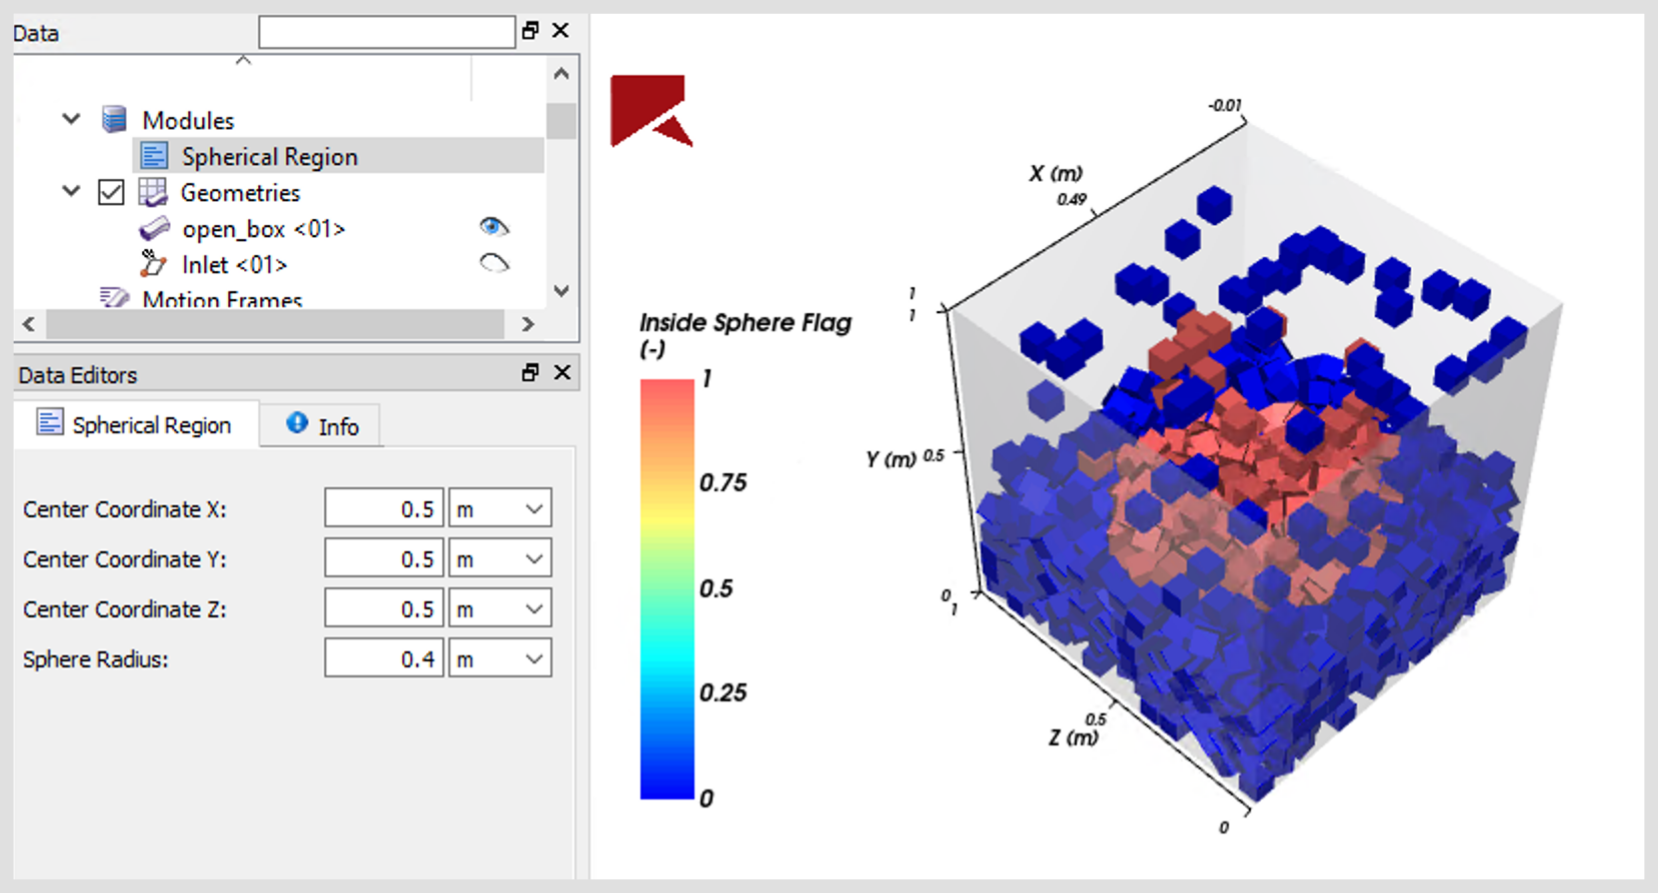Click the red Rocky logo

[x=651, y=110]
